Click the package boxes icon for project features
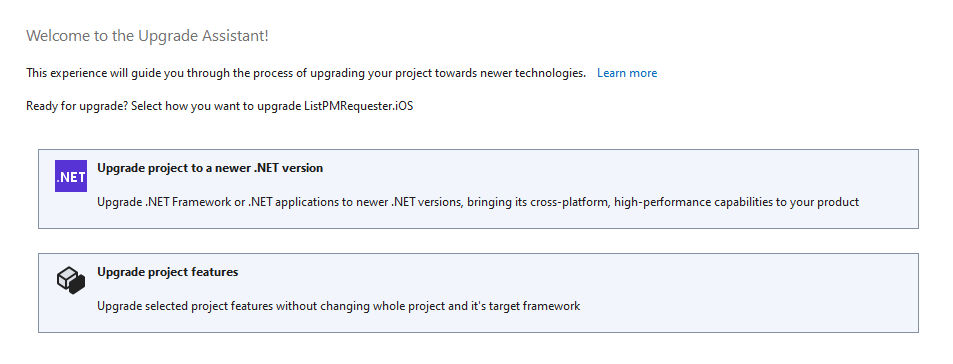 (71, 280)
